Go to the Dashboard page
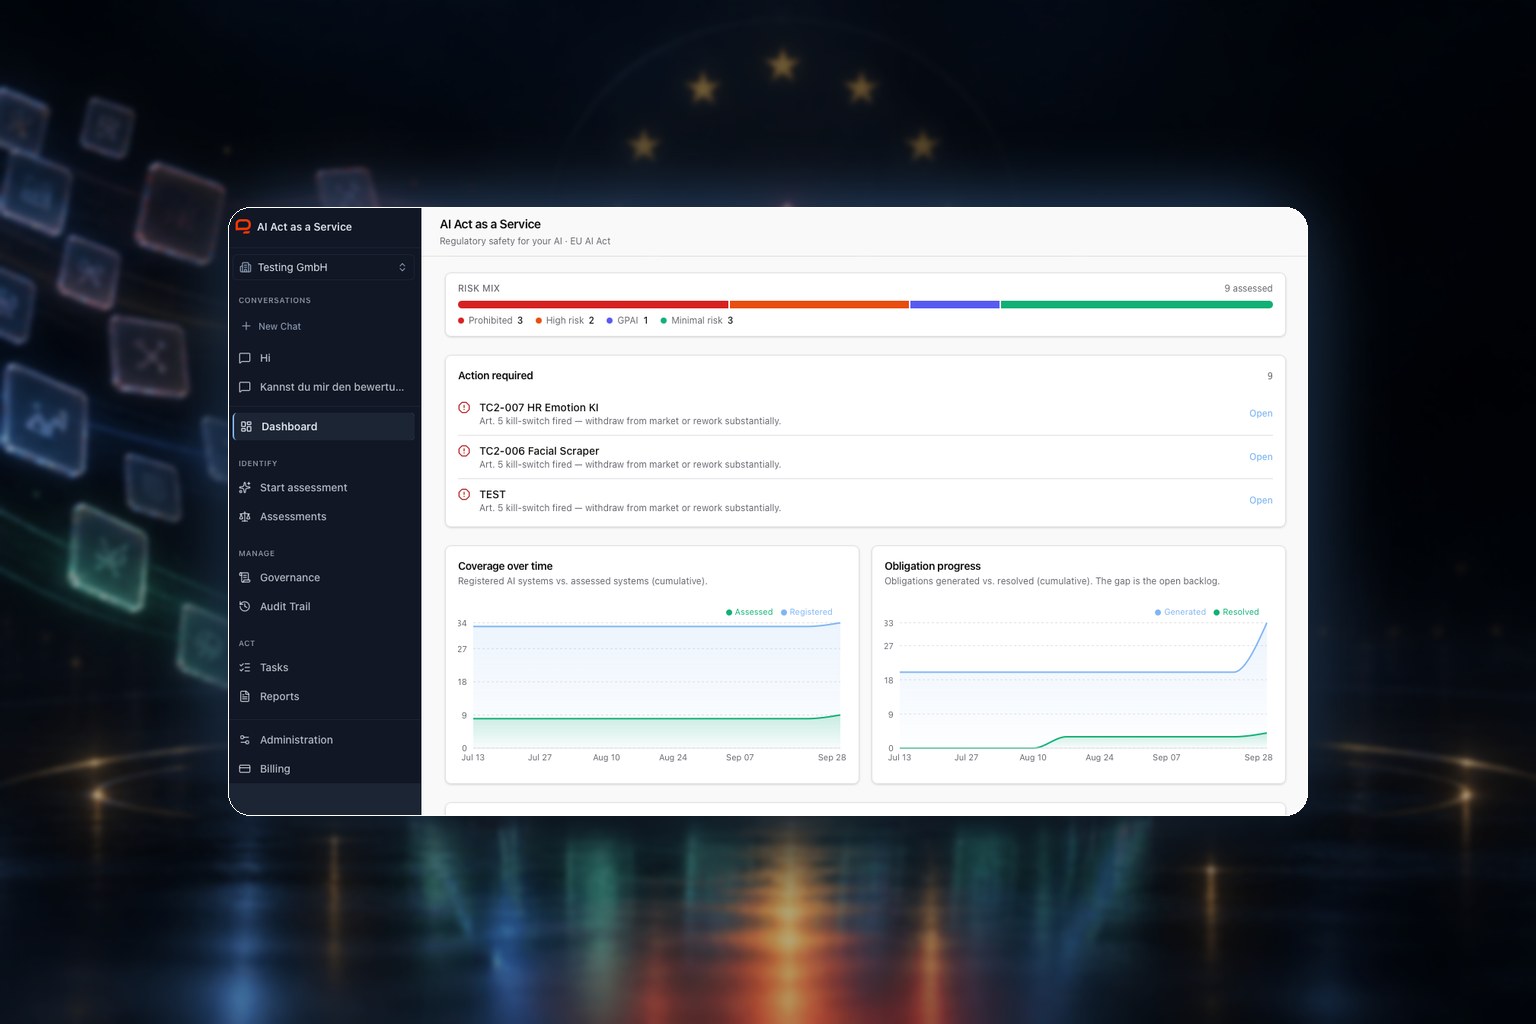The height and width of the screenshot is (1024, 1536). tap(324, 427)
